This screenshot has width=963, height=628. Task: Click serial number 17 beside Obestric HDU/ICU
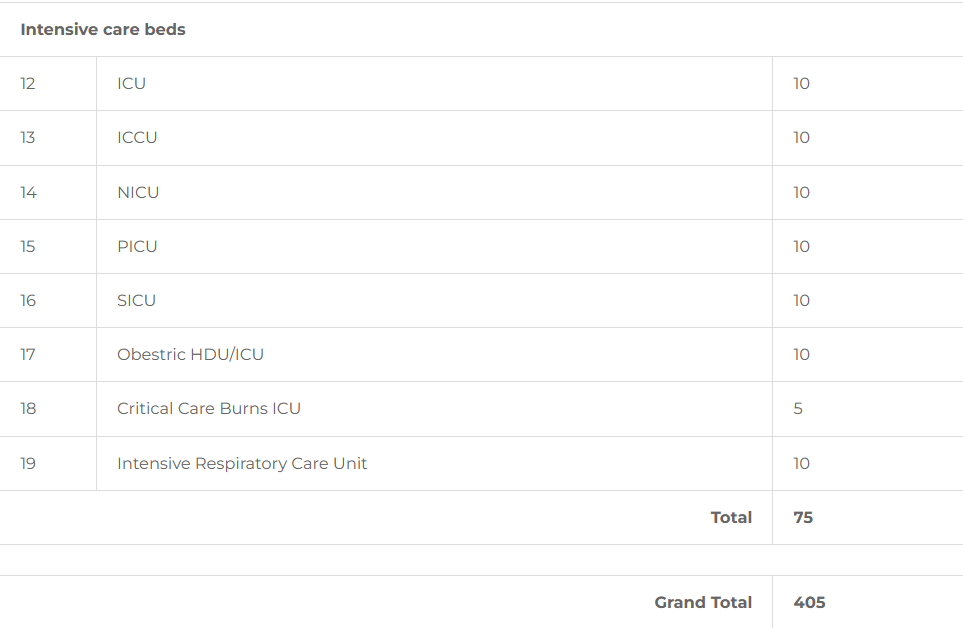click(x=28, y=354)
